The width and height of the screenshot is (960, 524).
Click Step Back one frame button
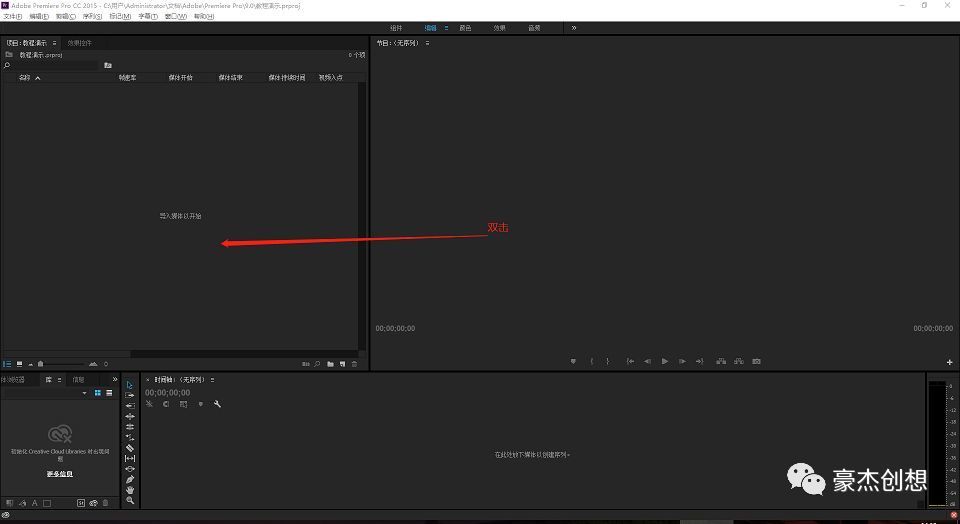tap(647, 361)
